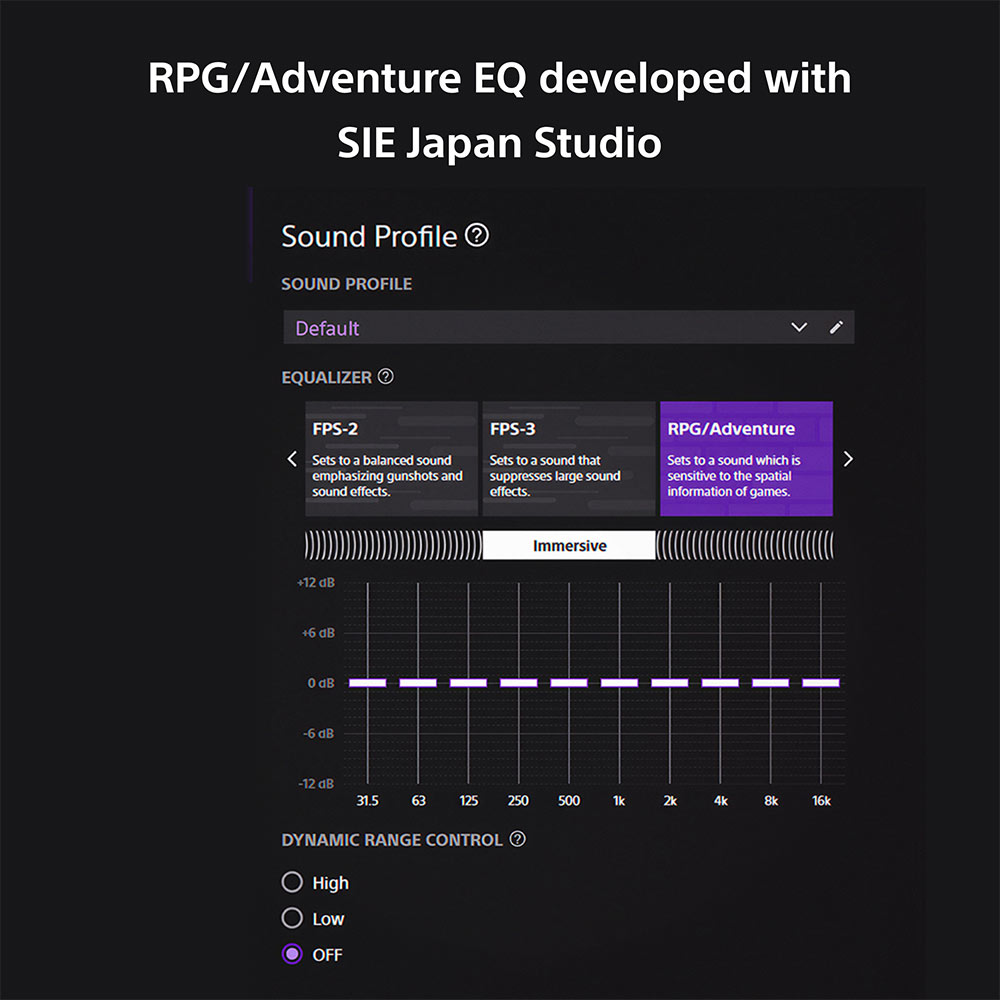Click the "Sound Profile" heading text

point(369,236)
